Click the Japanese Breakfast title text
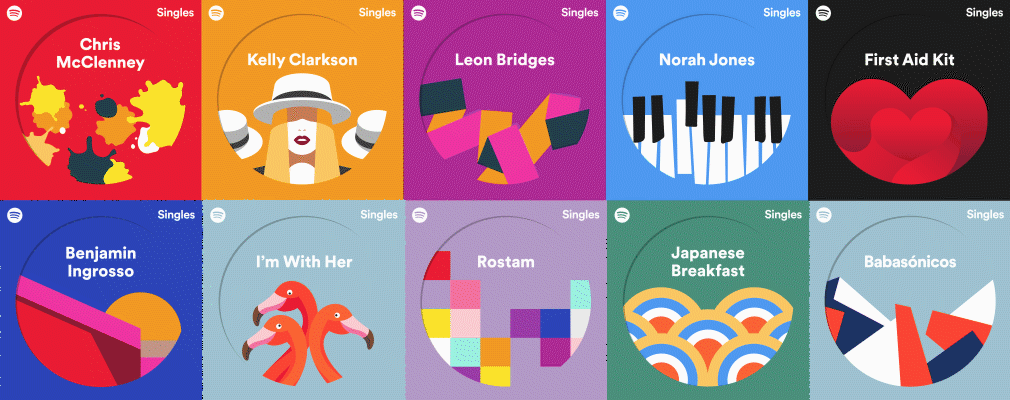1010x400 pixels. [x=707, y=261]
